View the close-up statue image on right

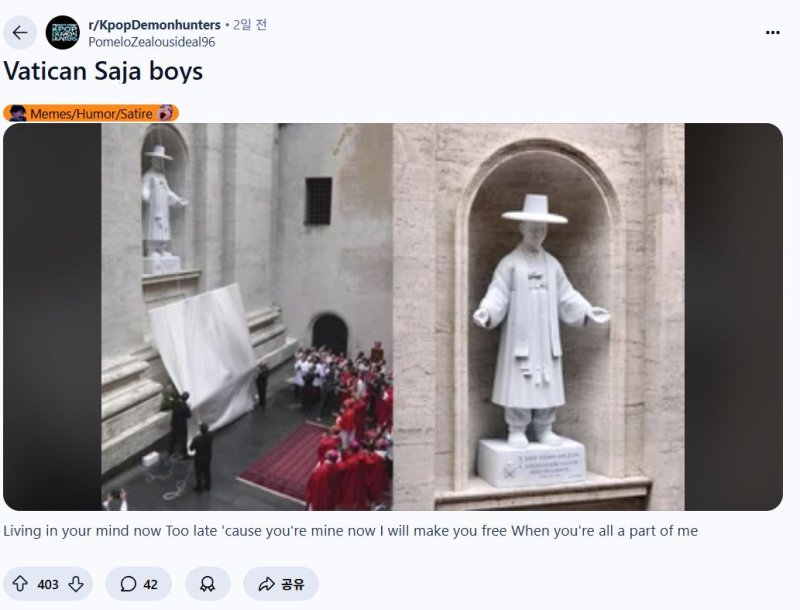539,317
